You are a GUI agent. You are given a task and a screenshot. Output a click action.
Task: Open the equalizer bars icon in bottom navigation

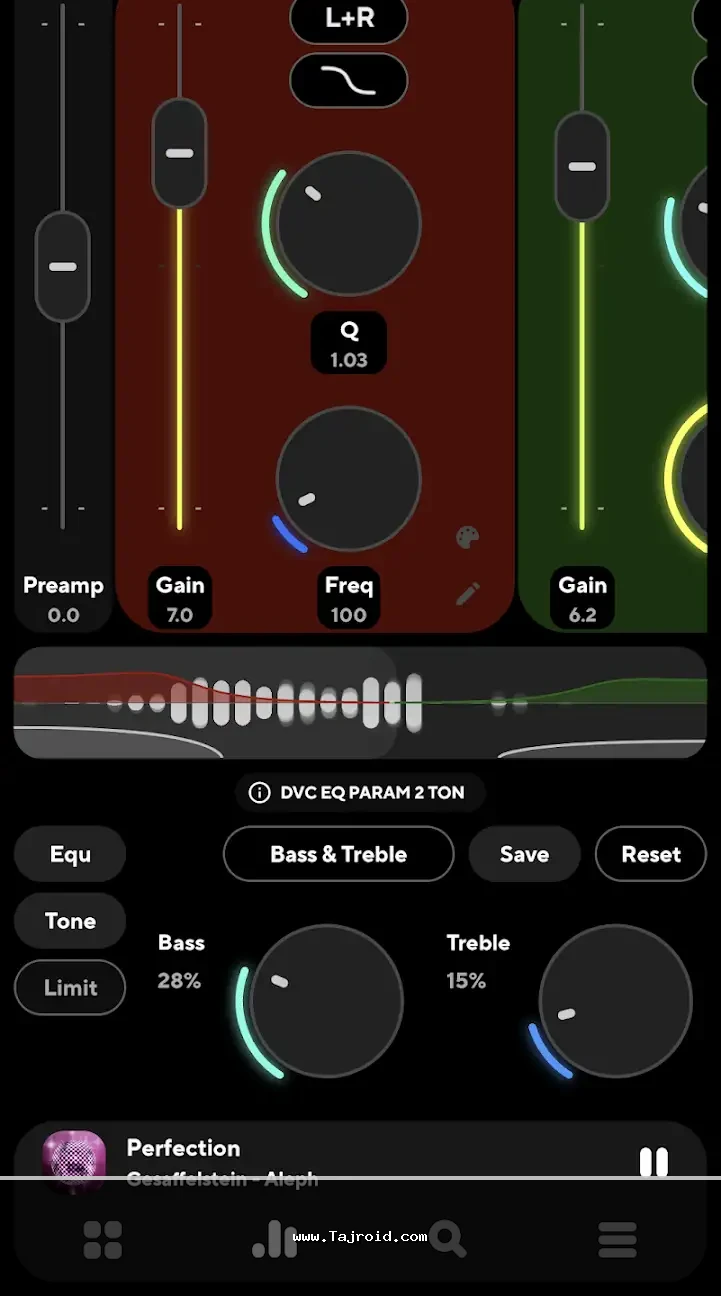pyautogui.click(x=274, y=1240)
